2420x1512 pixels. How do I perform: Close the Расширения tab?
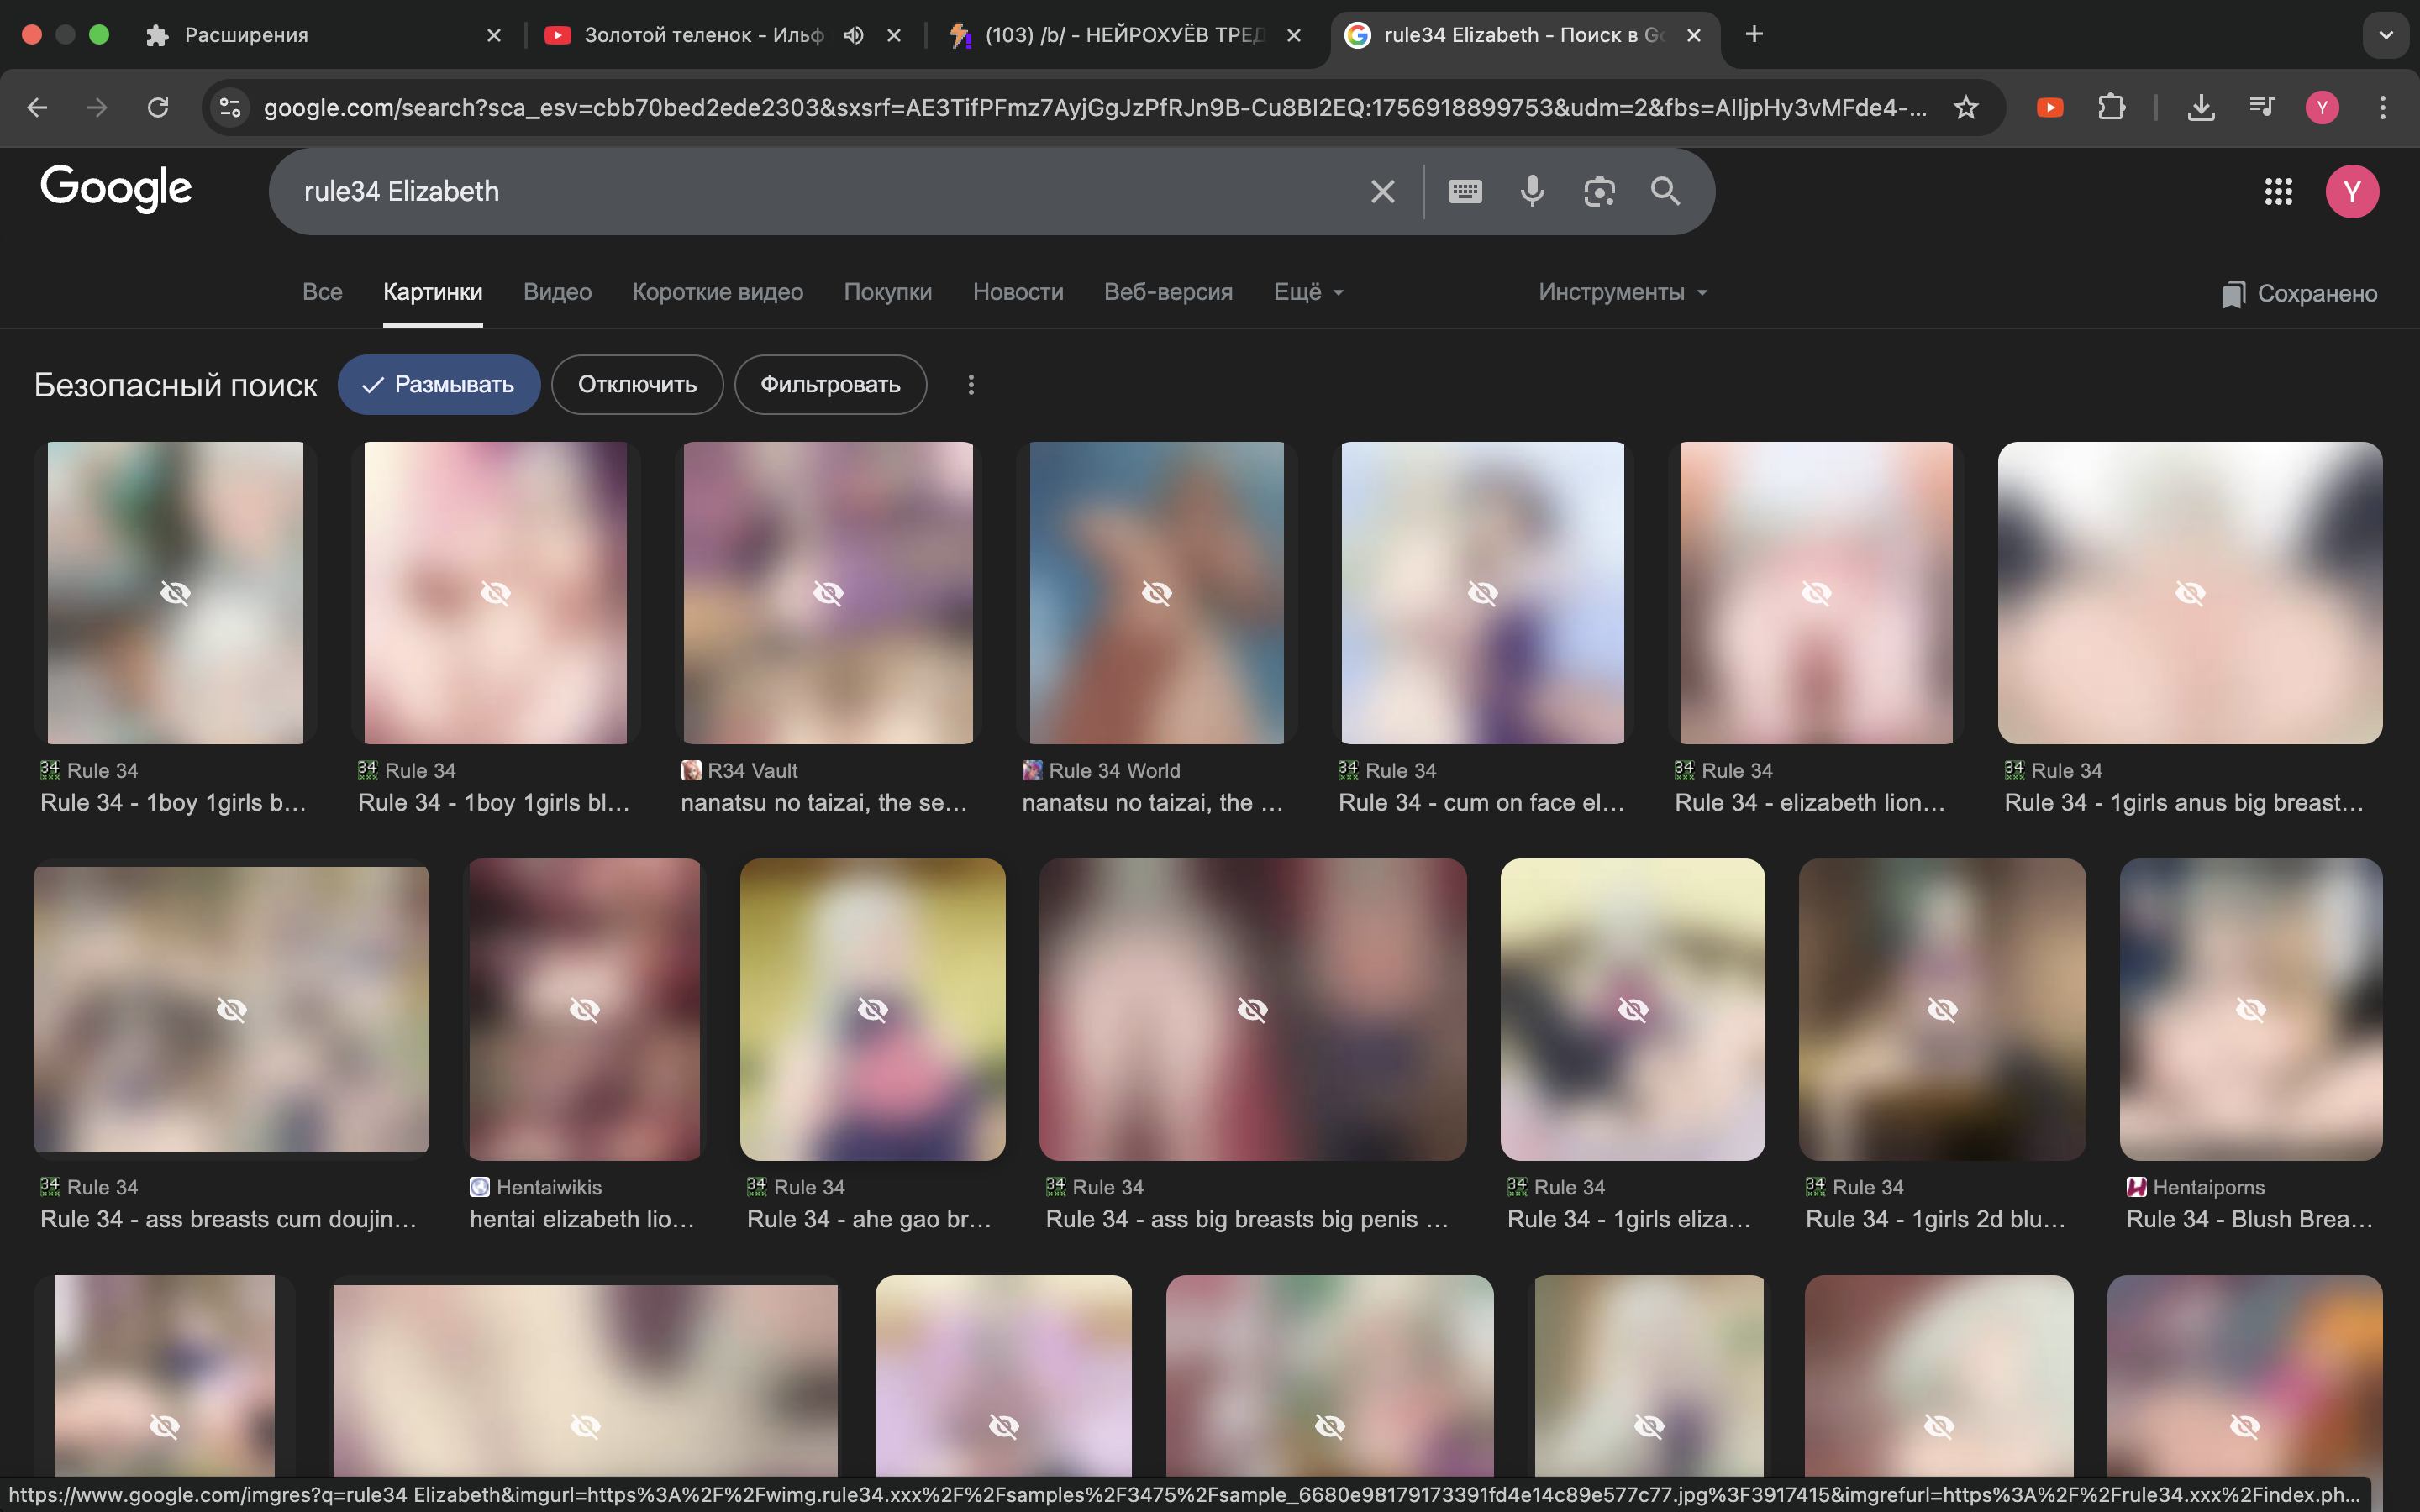tap(494, 35)
